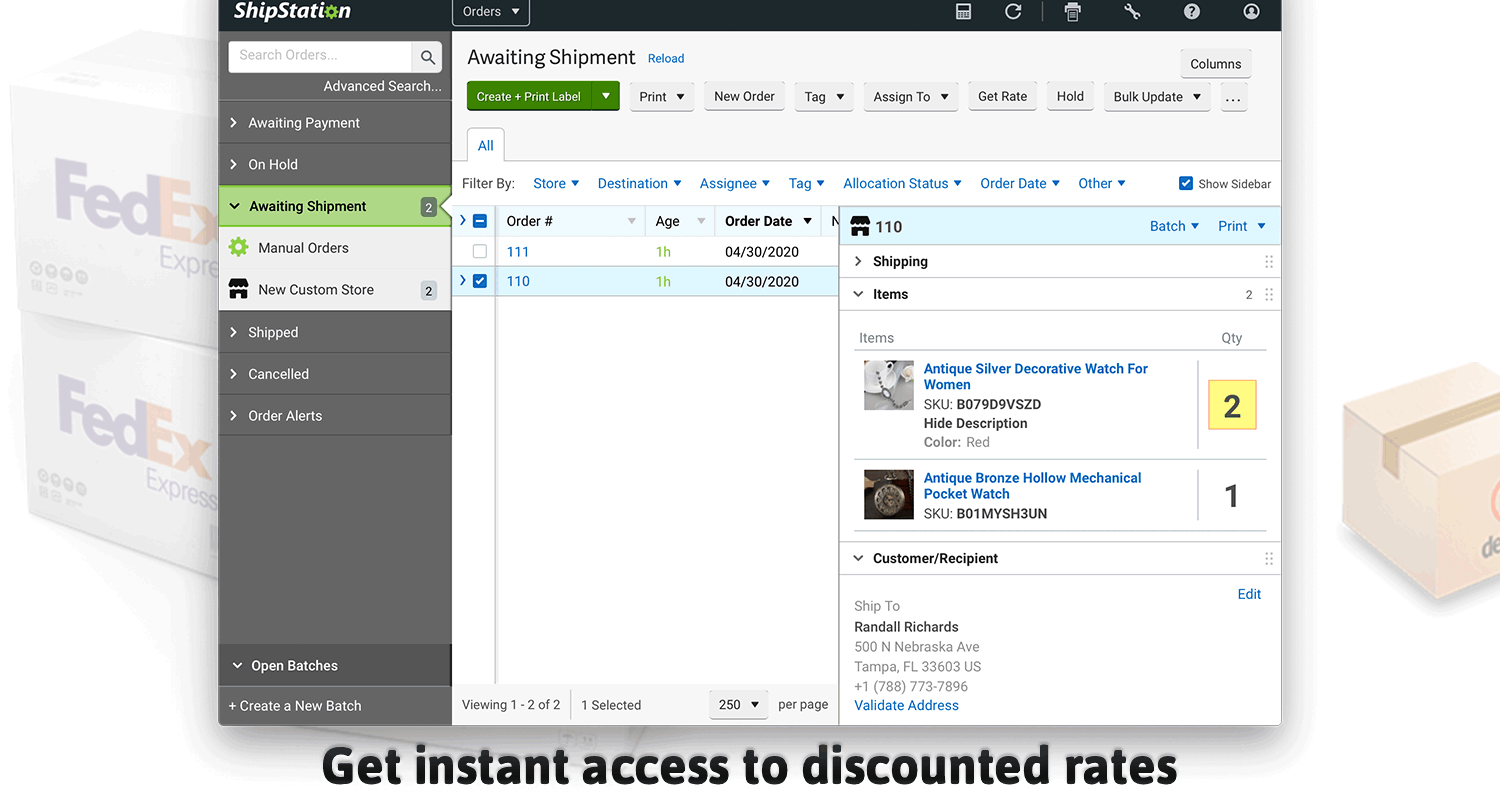The height and width of the screenshot is (800, 1500).
Task: Open the printer icon in top bar
Action: [x=1073, y=12]
